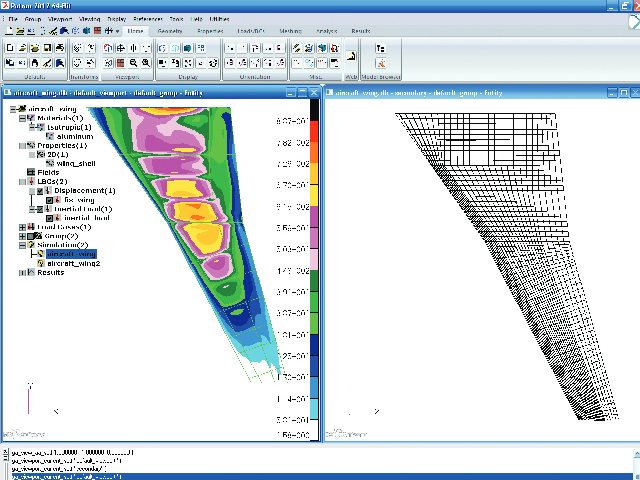640x480 pixels.
Task: Click the second top-row icon in Transforms group
Action: (x=91, y=48)
